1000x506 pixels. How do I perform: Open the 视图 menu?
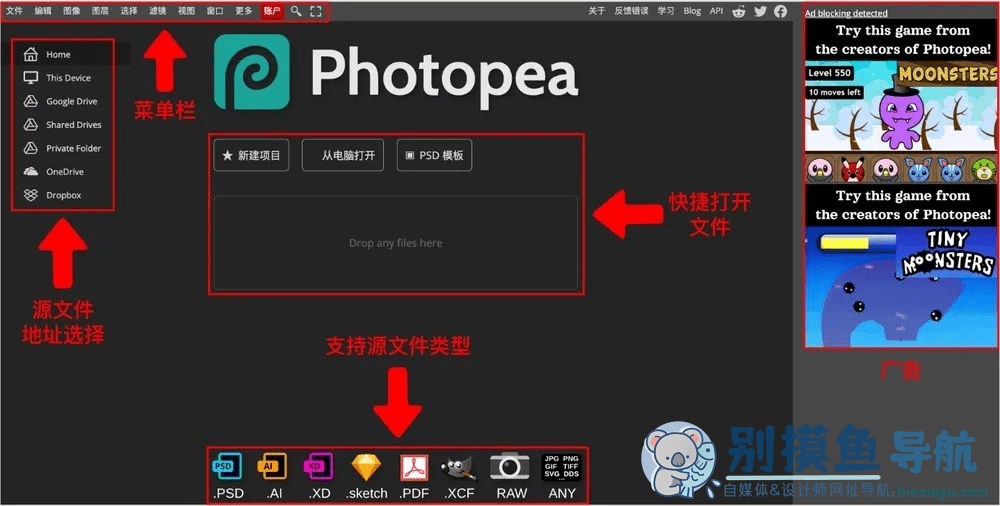(x=186, y=11)
